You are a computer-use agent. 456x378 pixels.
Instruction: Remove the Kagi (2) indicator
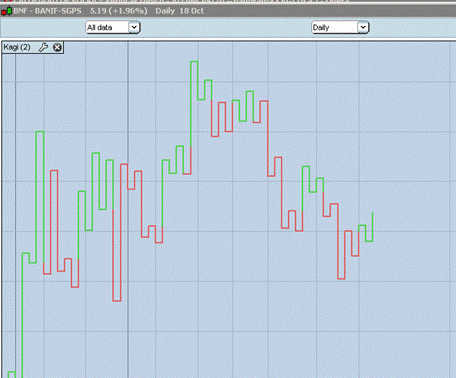click(57, 47)
